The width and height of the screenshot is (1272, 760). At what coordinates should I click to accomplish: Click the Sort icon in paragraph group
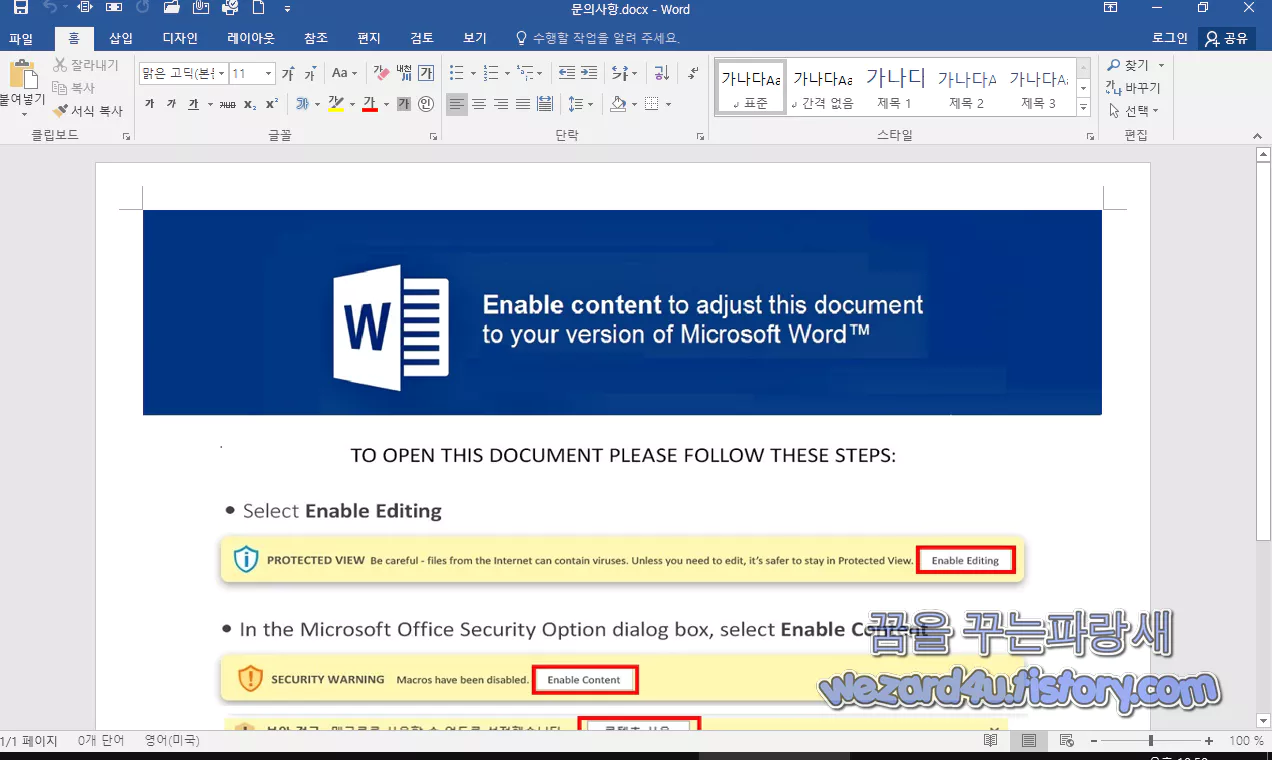coord(661,73)
